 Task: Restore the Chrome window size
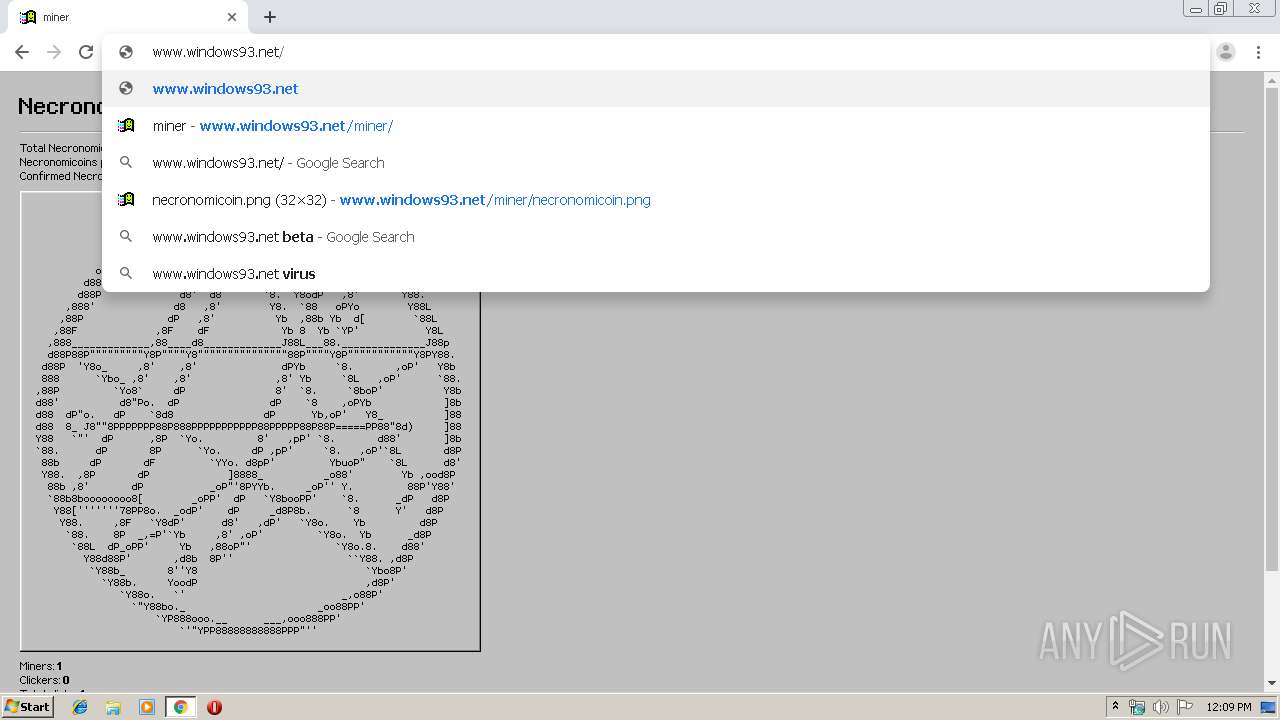(x=1221, y=9)
